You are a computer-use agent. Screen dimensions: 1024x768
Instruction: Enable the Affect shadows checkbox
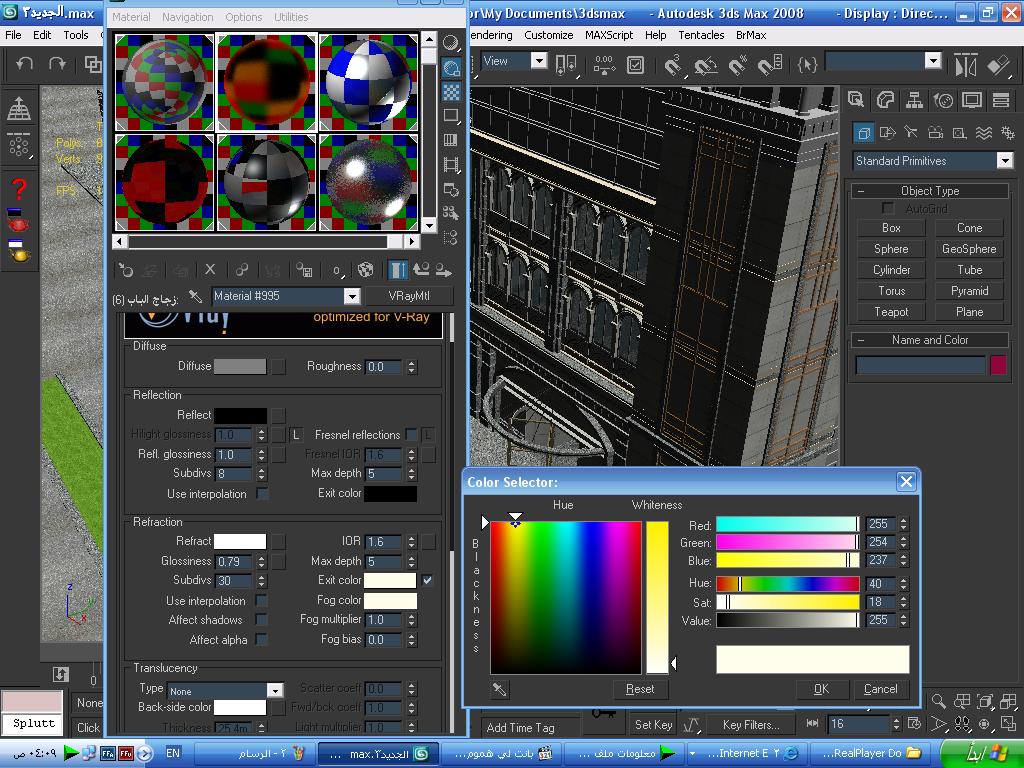click(x=261, y=619)
